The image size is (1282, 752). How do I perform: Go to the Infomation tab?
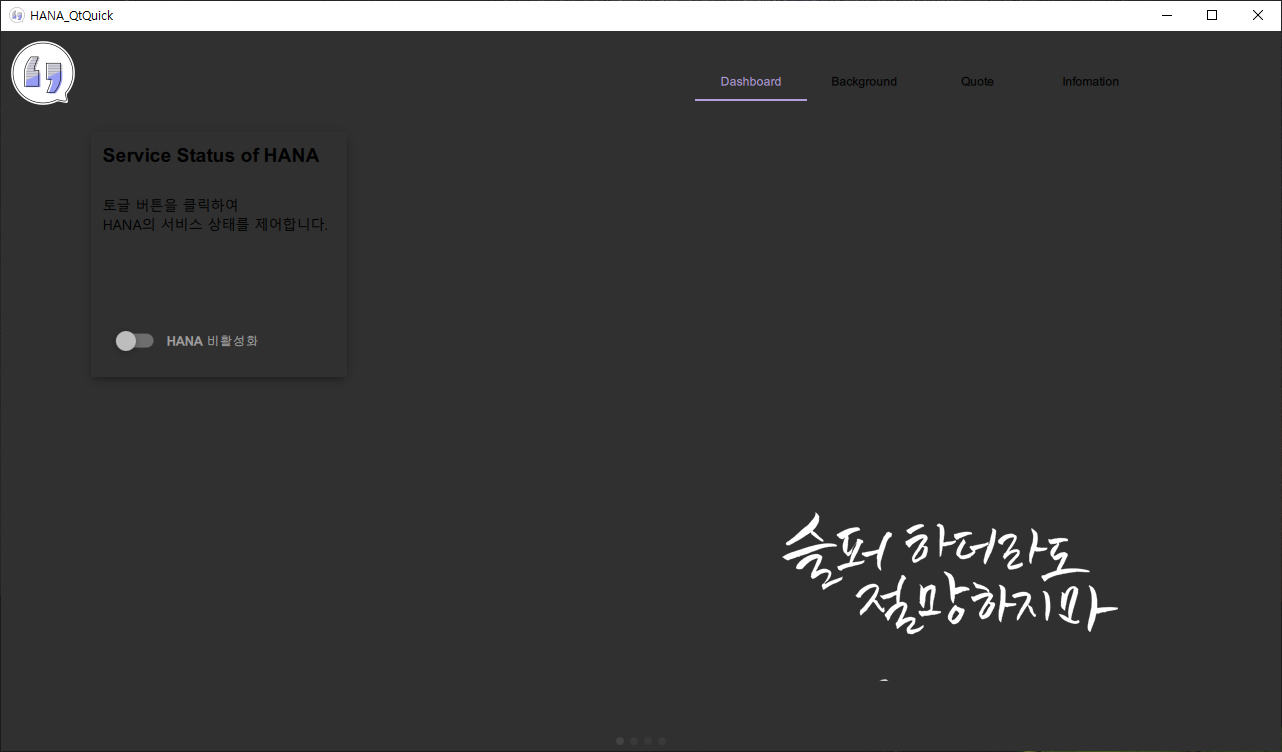1090,82
